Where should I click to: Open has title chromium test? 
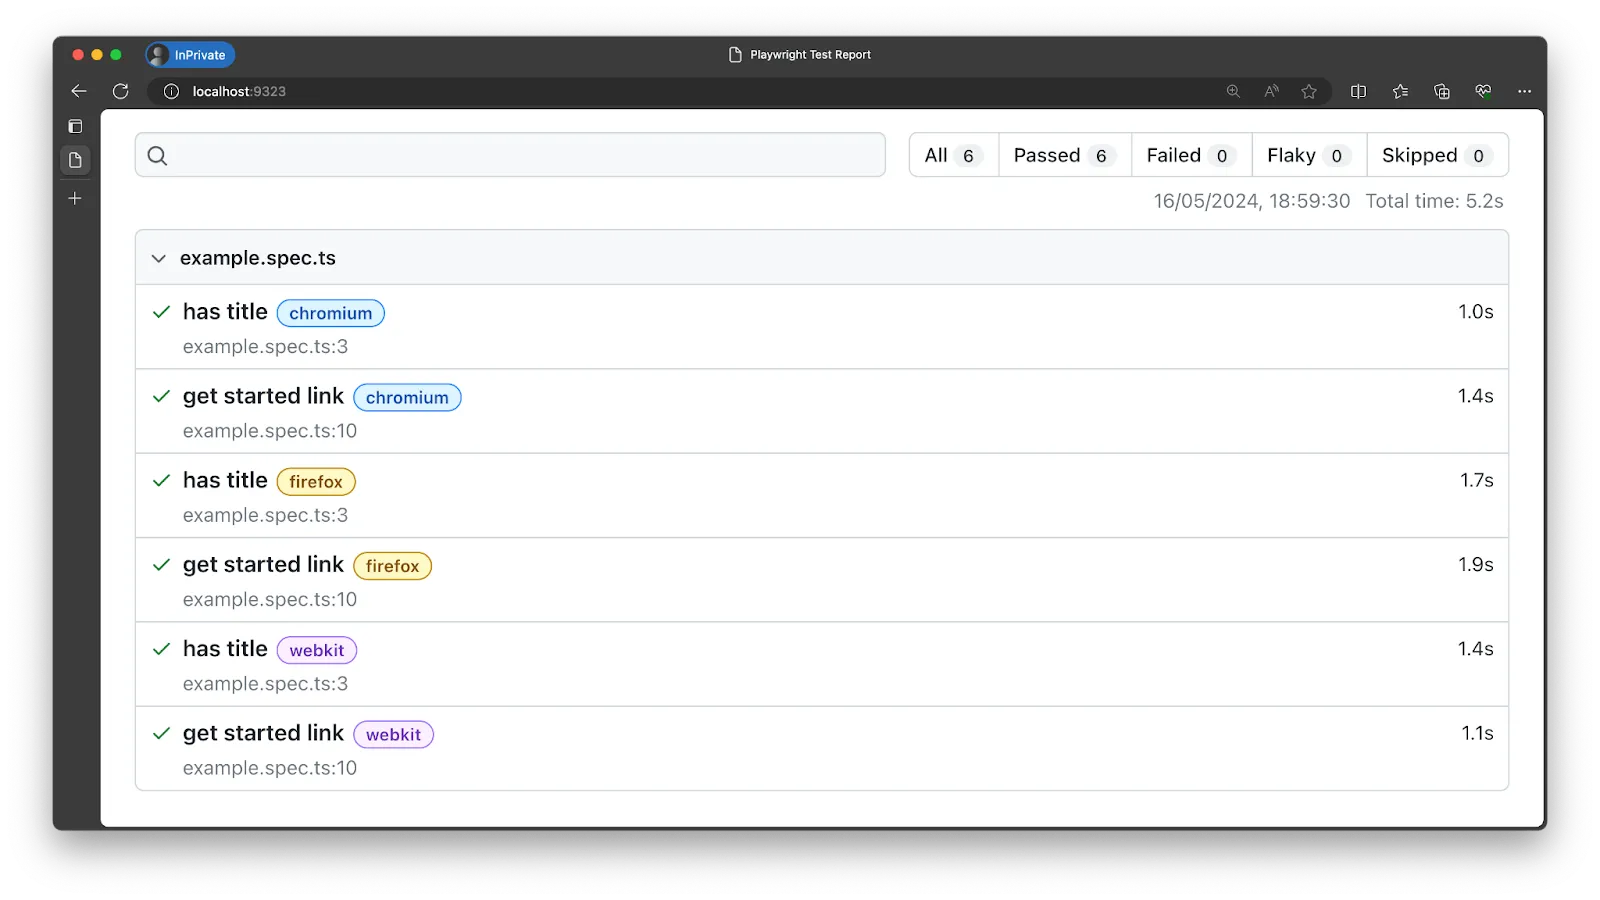pos(225,312)
